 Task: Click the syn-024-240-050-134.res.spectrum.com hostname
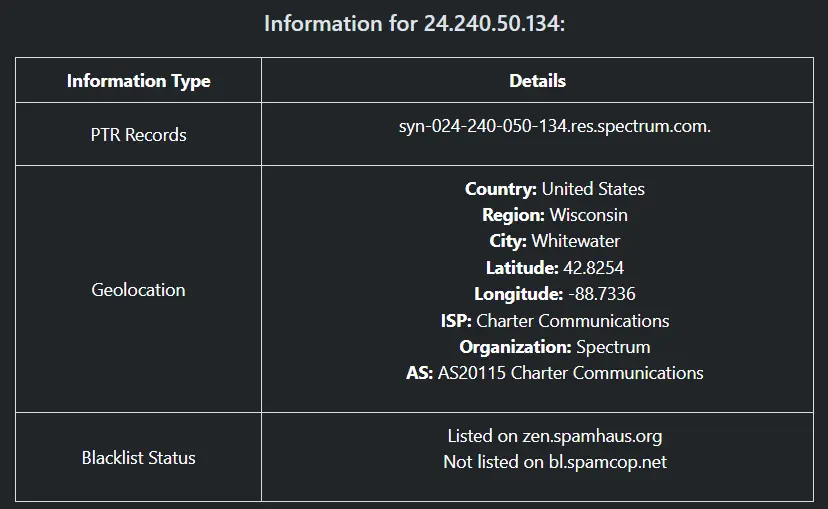(554, 127)
